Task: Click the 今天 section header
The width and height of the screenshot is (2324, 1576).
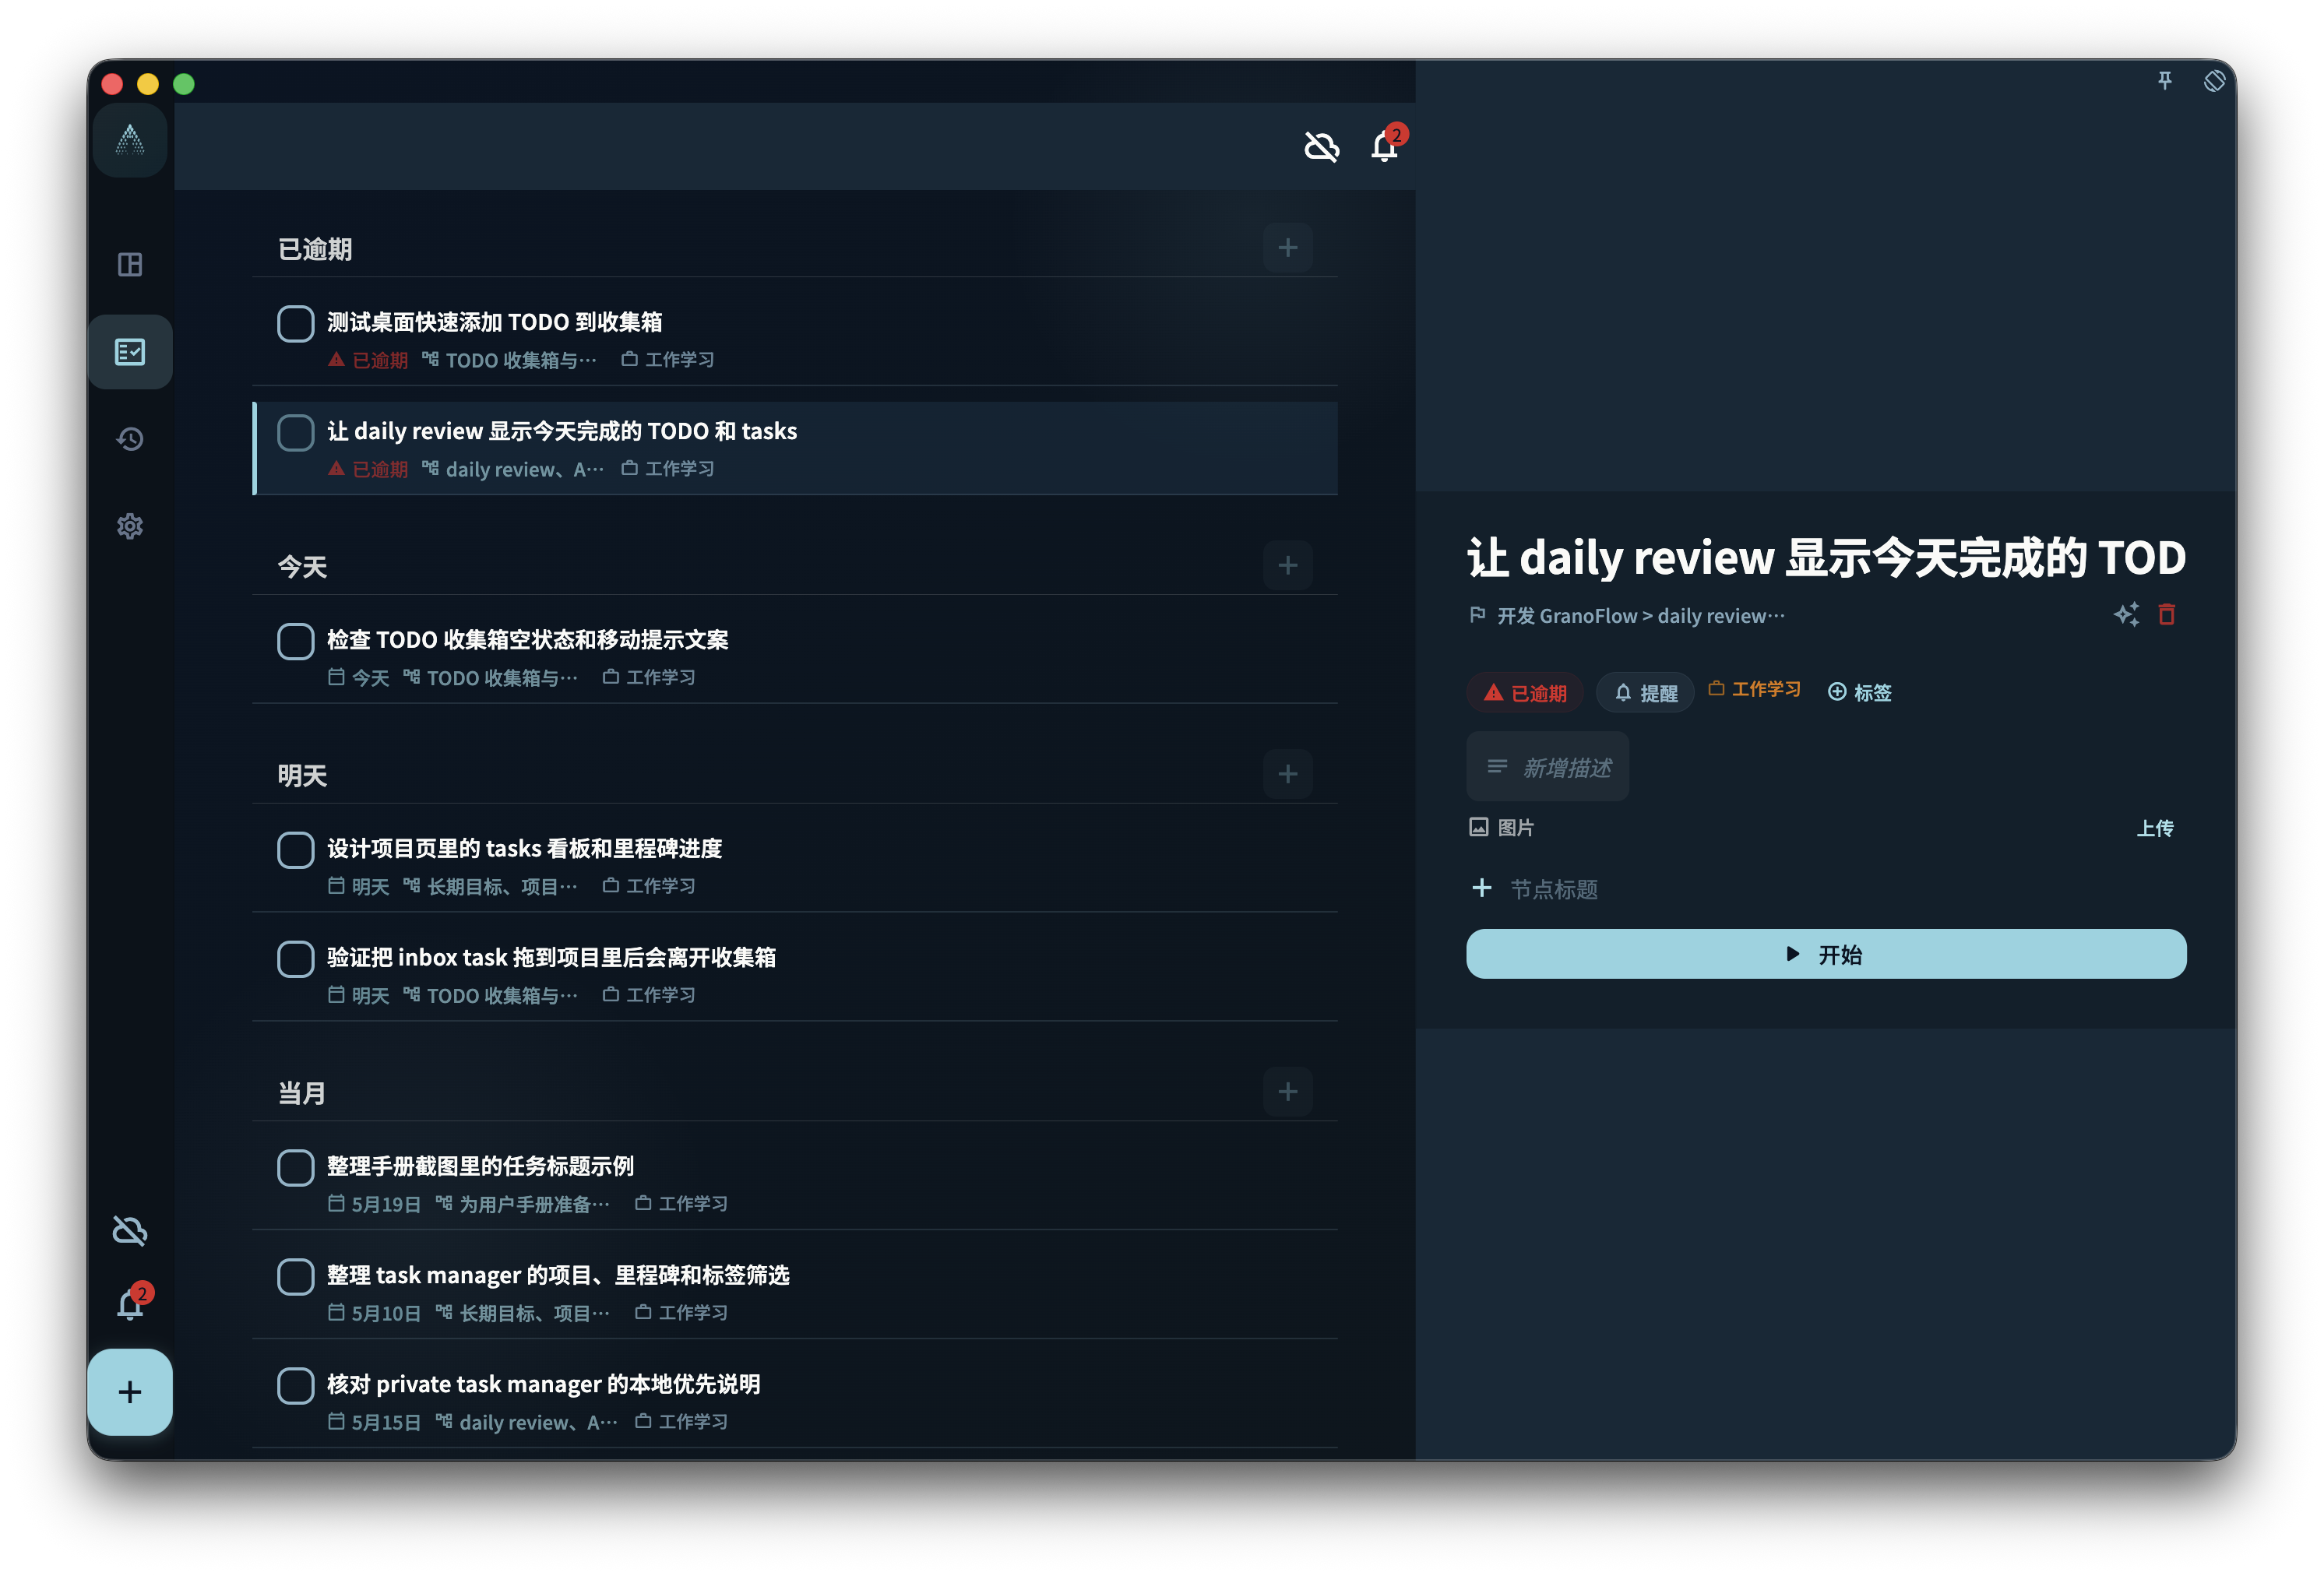Action: point(302,567)
